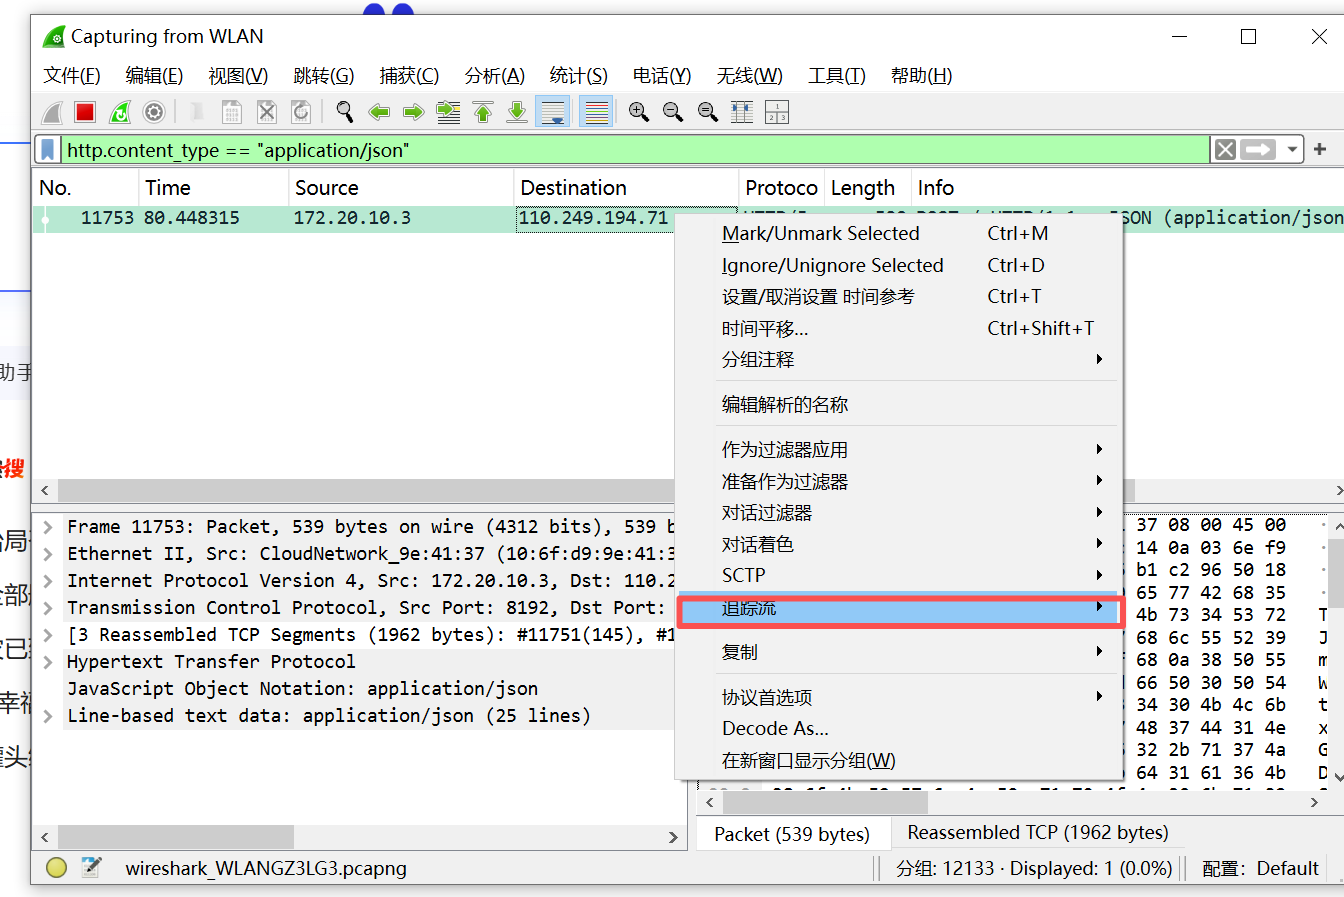Open the 分析(A) menu
Image resolution: width=1344 pixels, height=897 pixels.
[495, 76]
